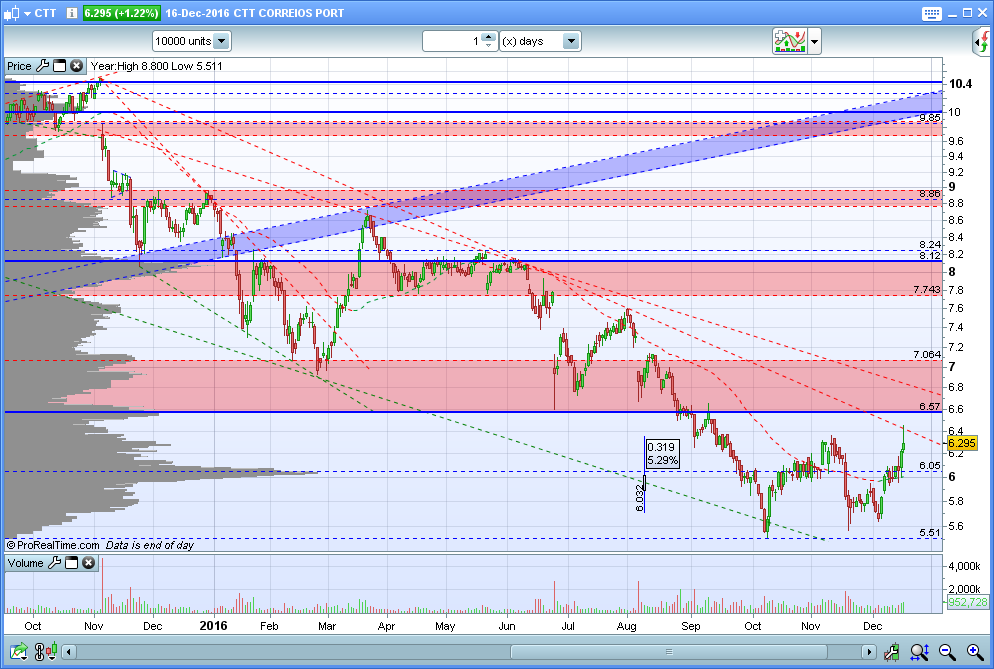This screenshot has height=669, width=994.
Task: Open the (x) days timeframe dropdown
Action: point(540,41)
